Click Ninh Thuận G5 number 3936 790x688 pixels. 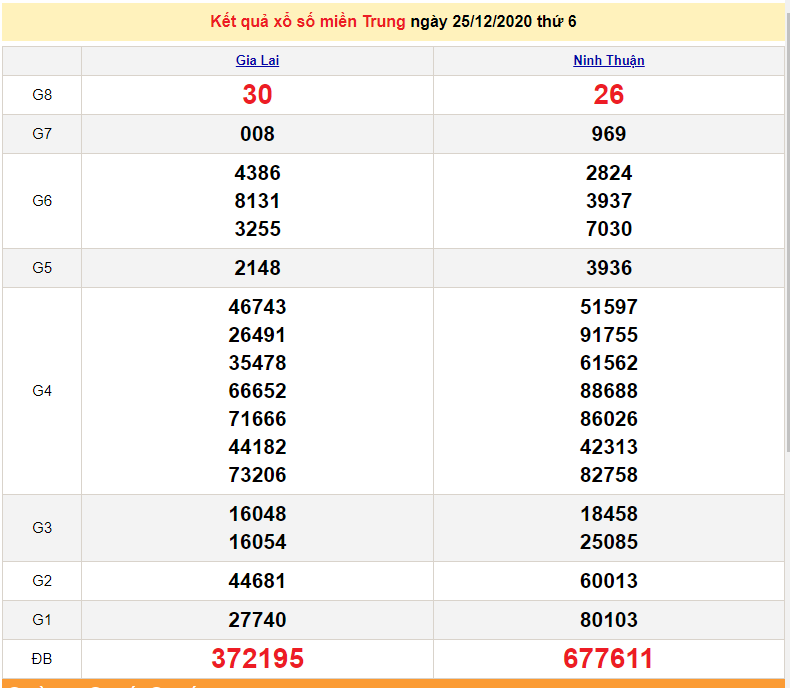tap(608, 268)
